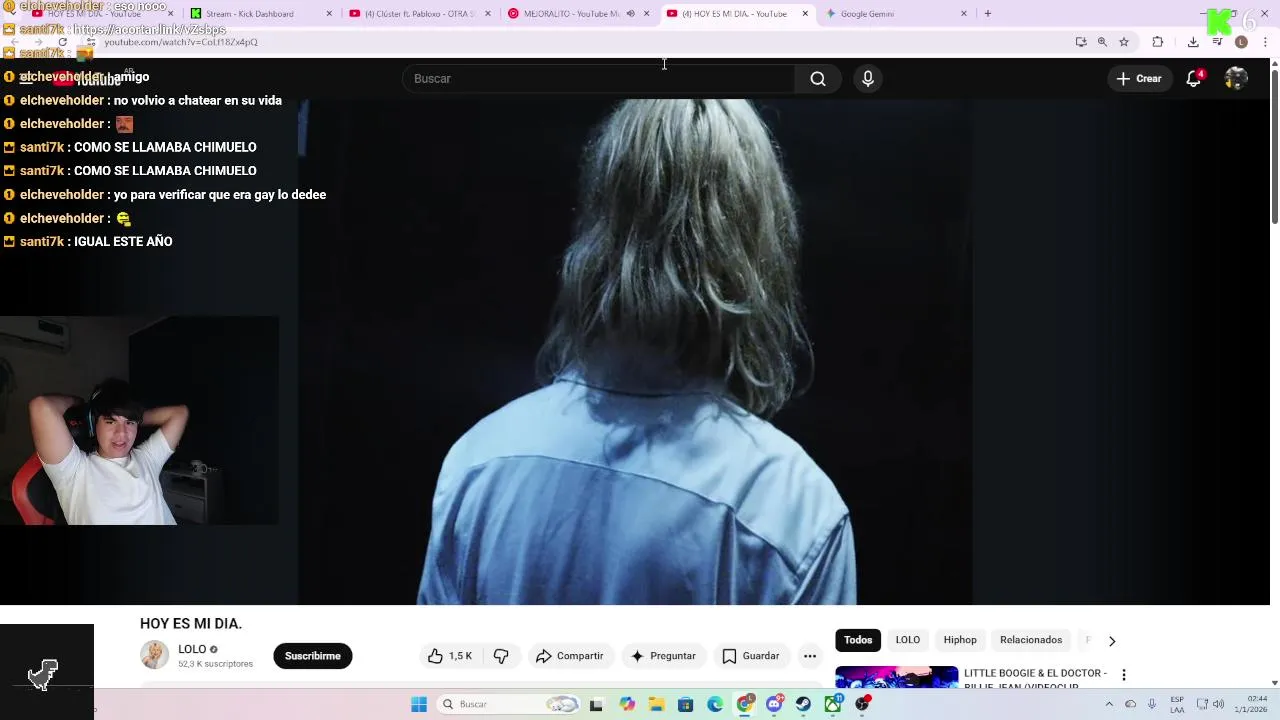
Task: Open the taskbar volume control
Action: pos(1219,704)
